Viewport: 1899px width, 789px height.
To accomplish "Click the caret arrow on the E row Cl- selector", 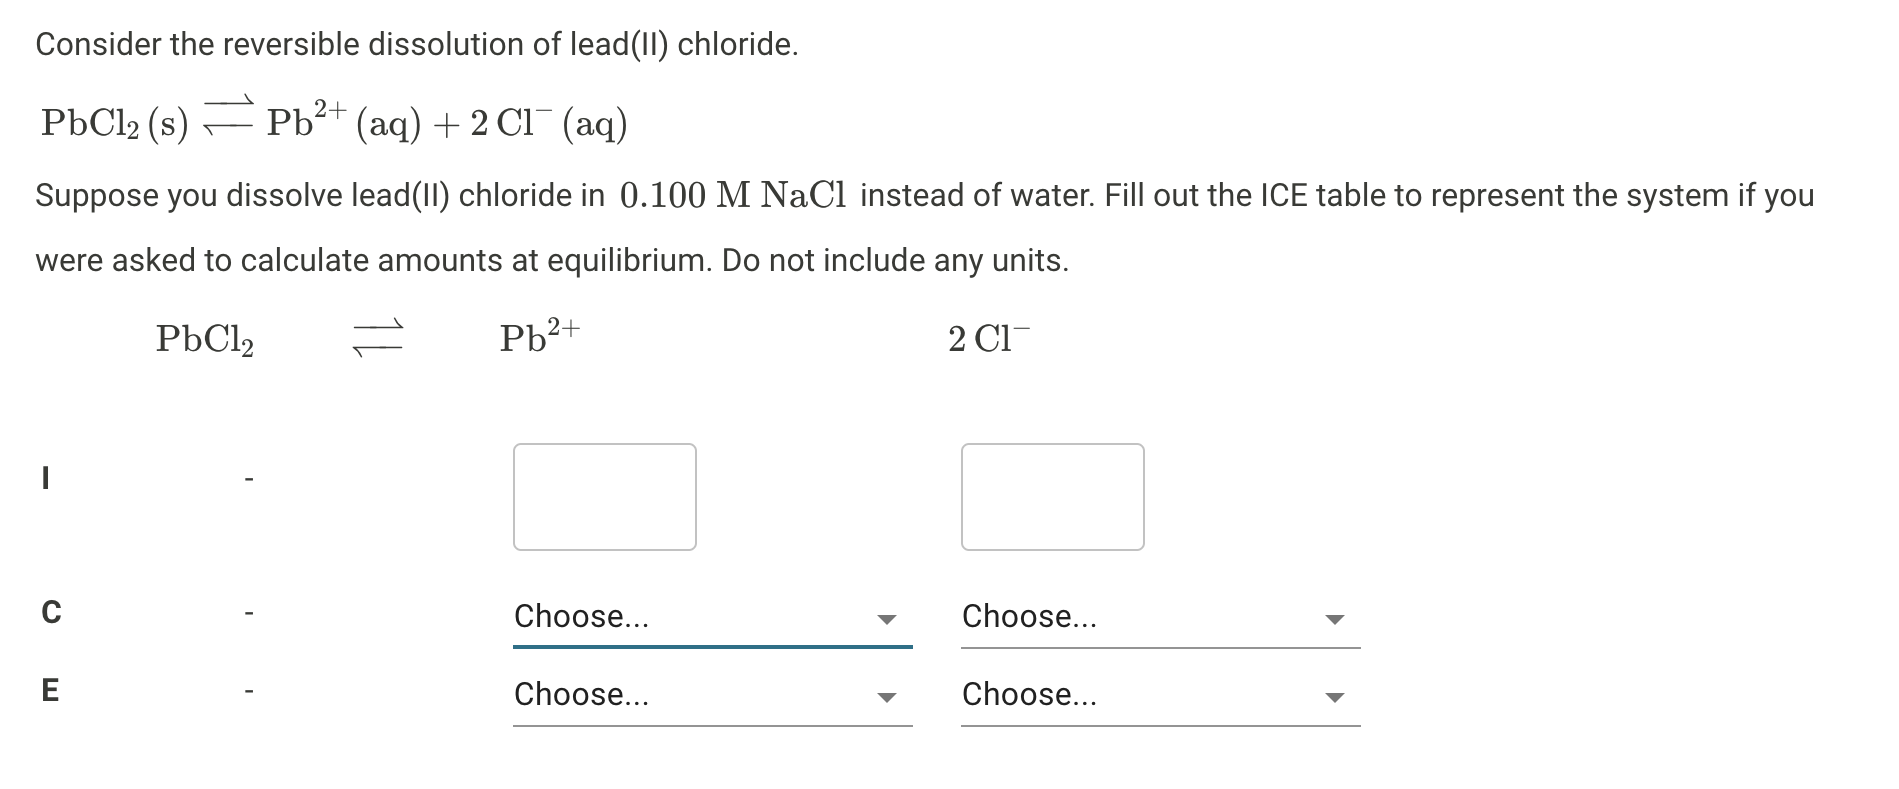I will click(1336, 698).
